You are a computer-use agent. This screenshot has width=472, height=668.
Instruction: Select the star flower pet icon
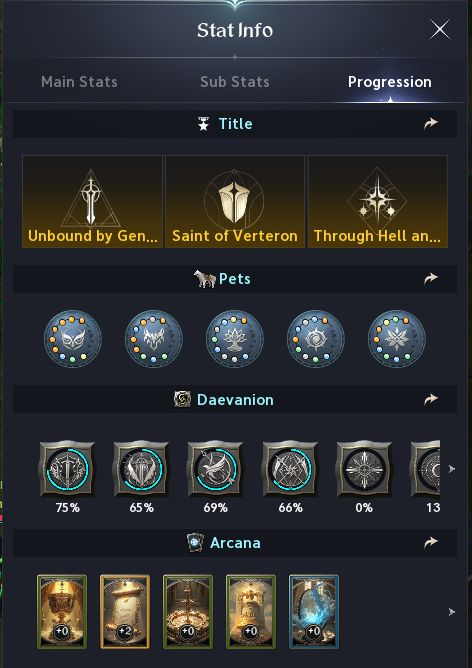click(397, 339)
